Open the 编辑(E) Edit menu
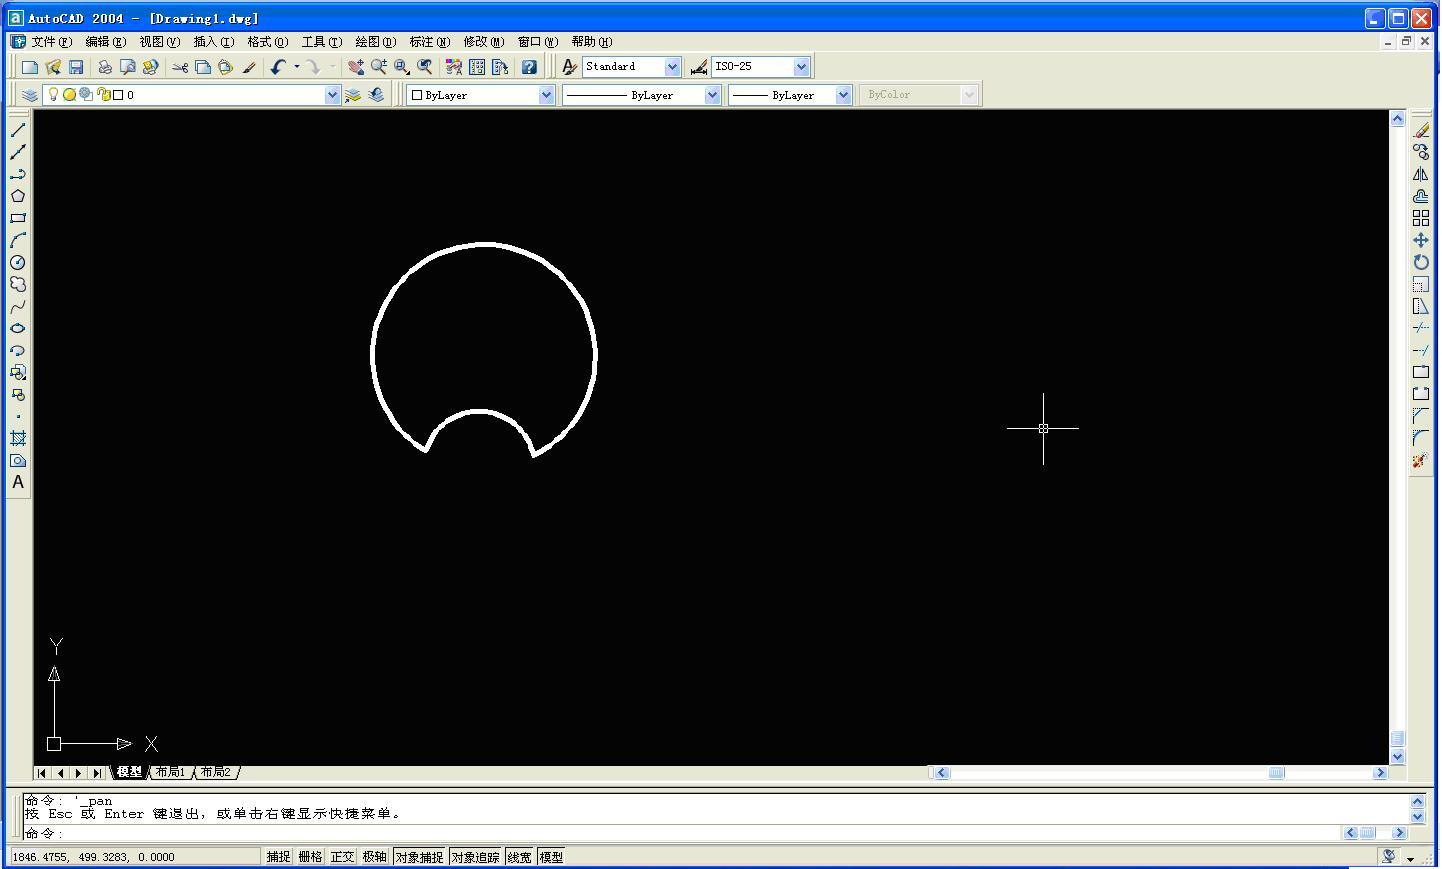 [105, 42]
